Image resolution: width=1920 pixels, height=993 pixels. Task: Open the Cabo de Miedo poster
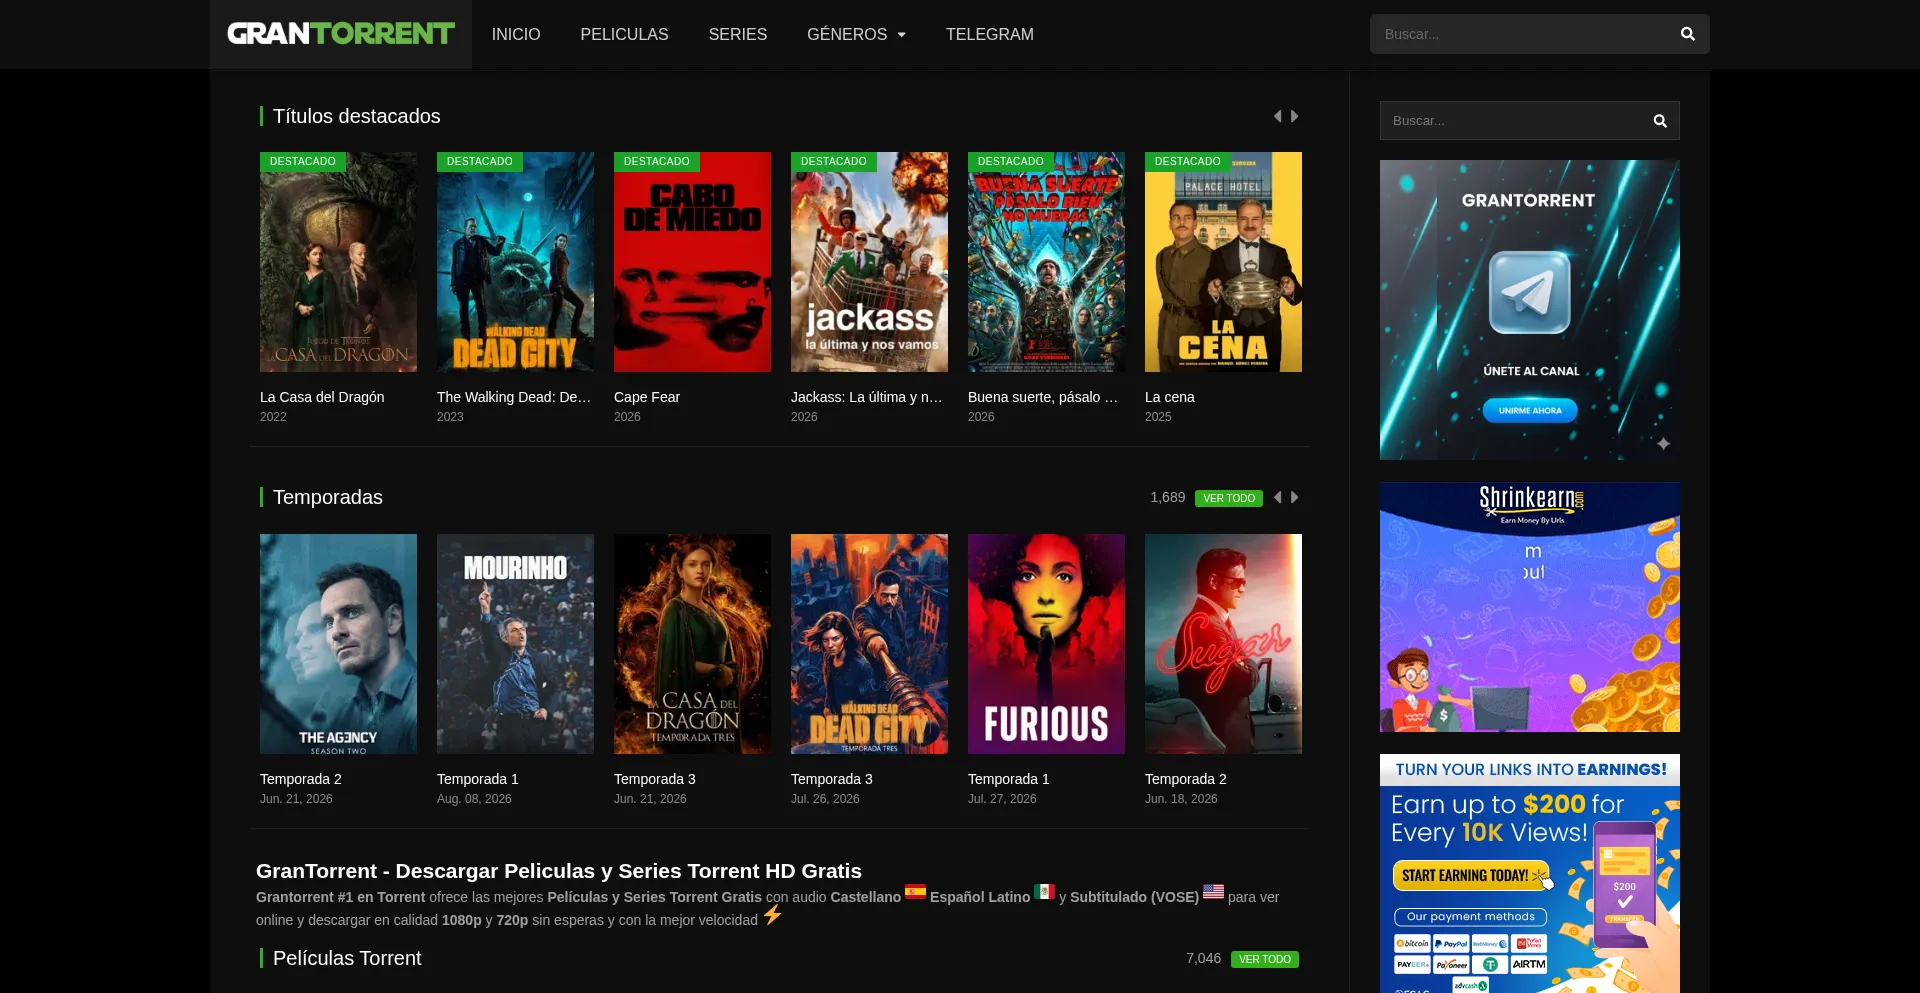(692, 262)
